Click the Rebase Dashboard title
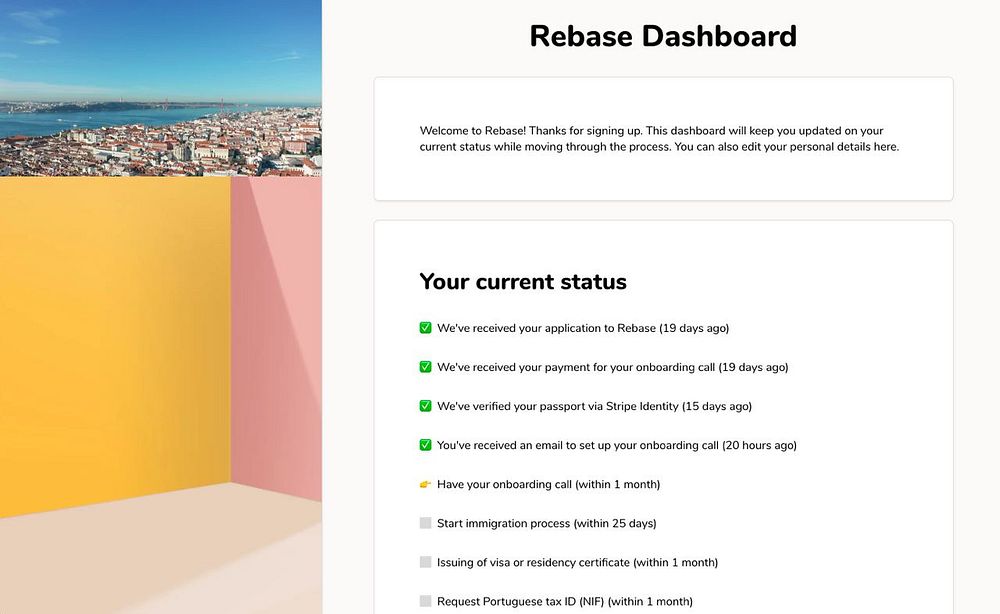 point(663,36)
